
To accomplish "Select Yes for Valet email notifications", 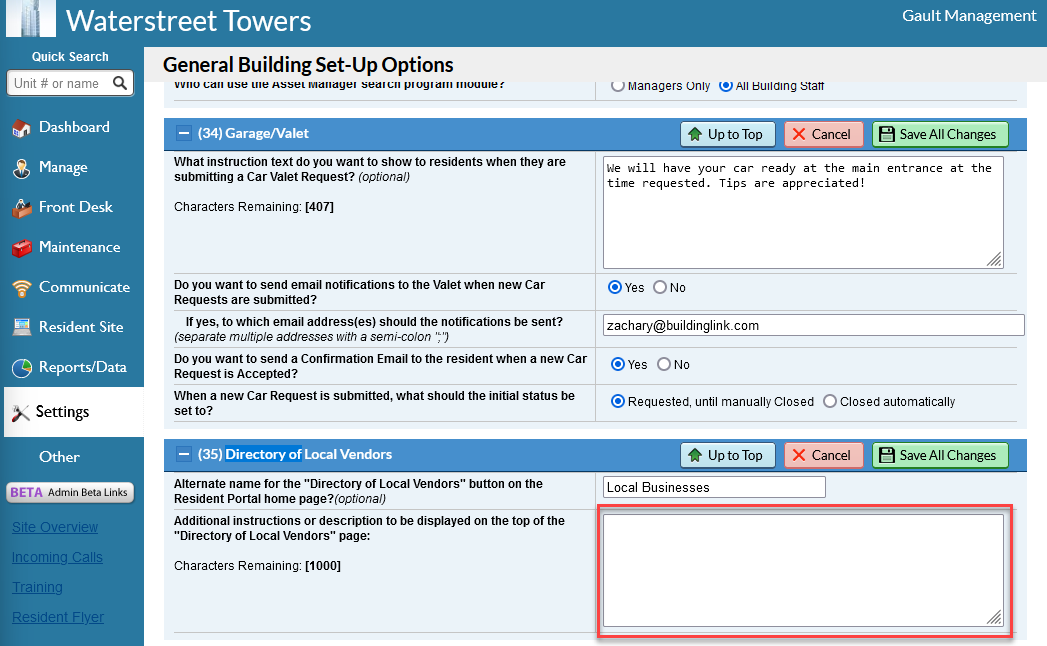I will coord(615,287).
